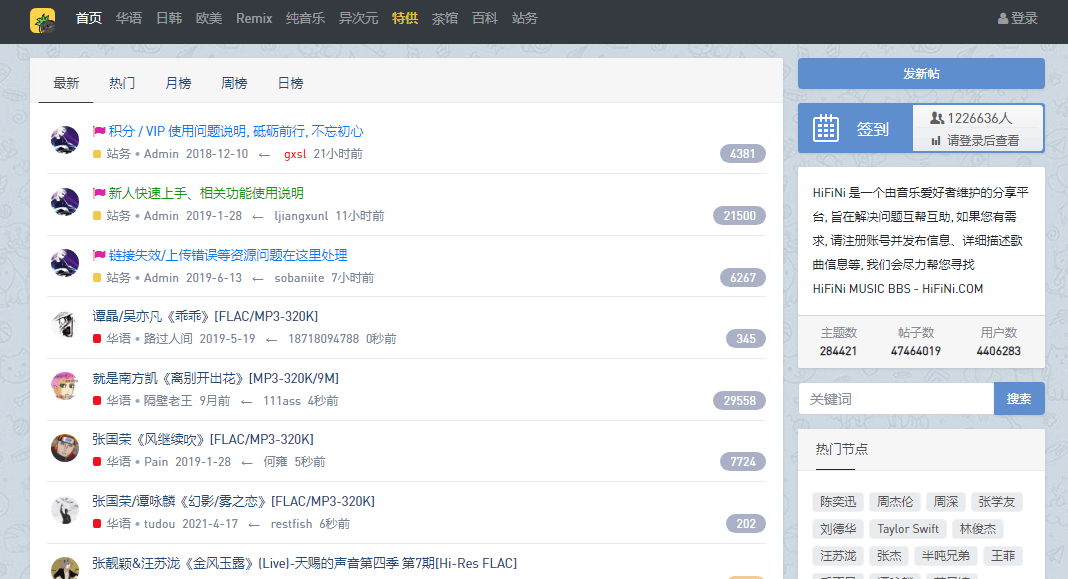Click the 4381 reply count badge
Image resolution: width=1068 pixels, height=579 pixels.
742,154
